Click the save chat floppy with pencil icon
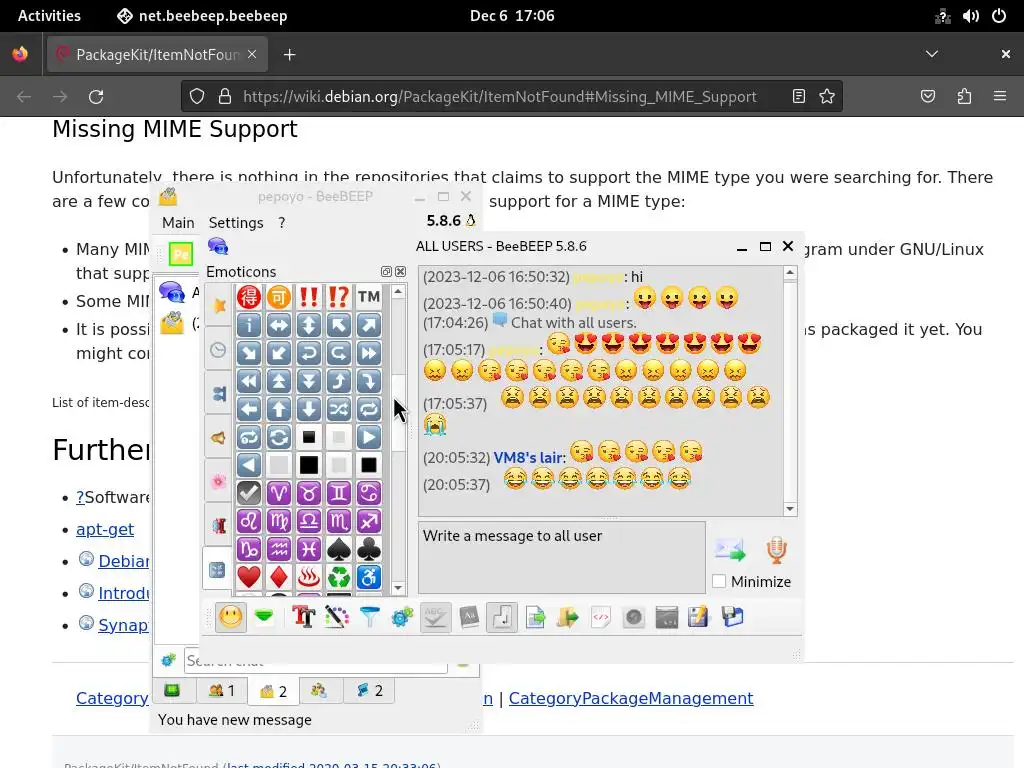Image resolution: width=1024 pixels, height=768 pixels. (x=698, y=617)
